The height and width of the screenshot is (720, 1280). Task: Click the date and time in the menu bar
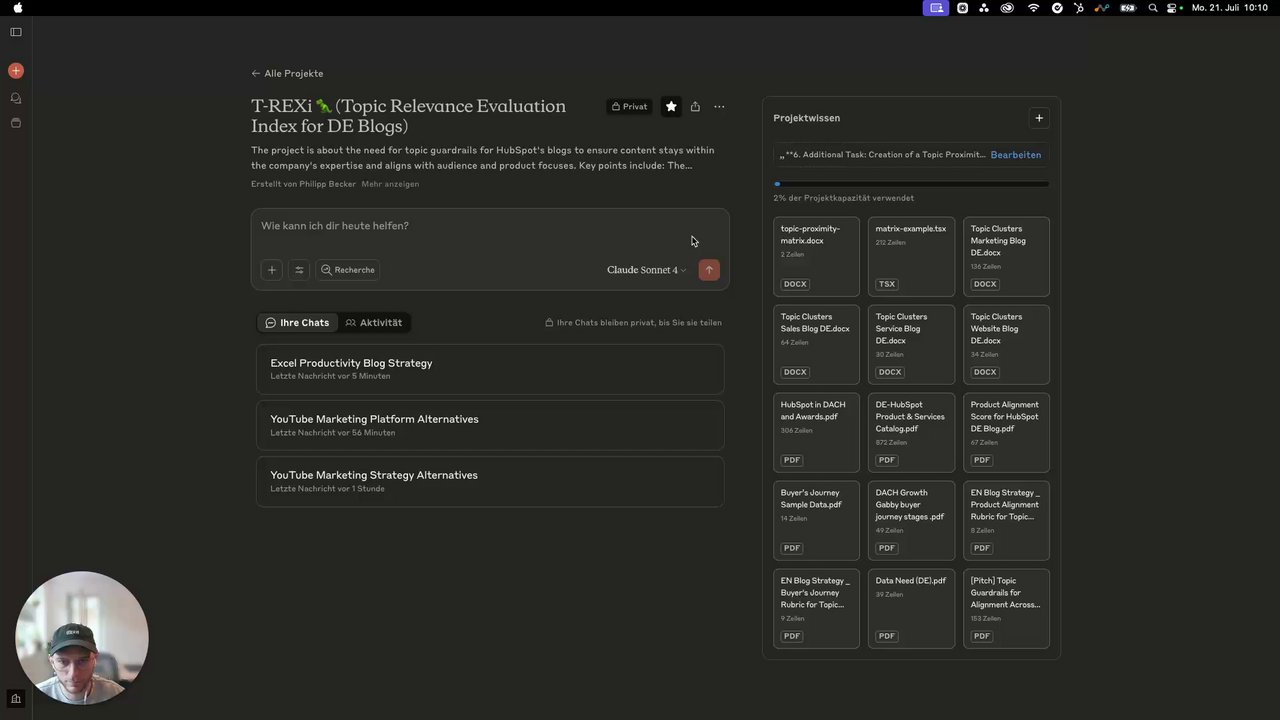pos(1230,8)
